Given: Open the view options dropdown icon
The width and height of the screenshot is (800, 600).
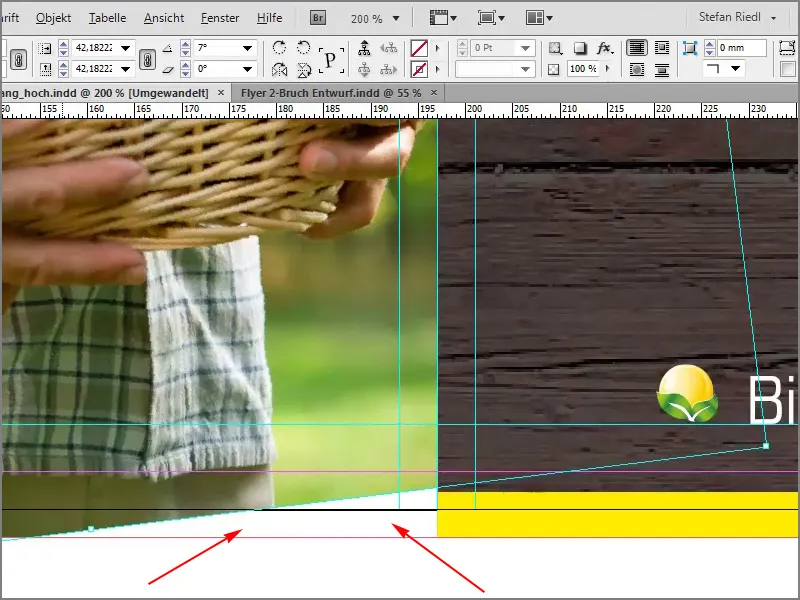Looking at the screenshot, I should (x=443, y=18).
